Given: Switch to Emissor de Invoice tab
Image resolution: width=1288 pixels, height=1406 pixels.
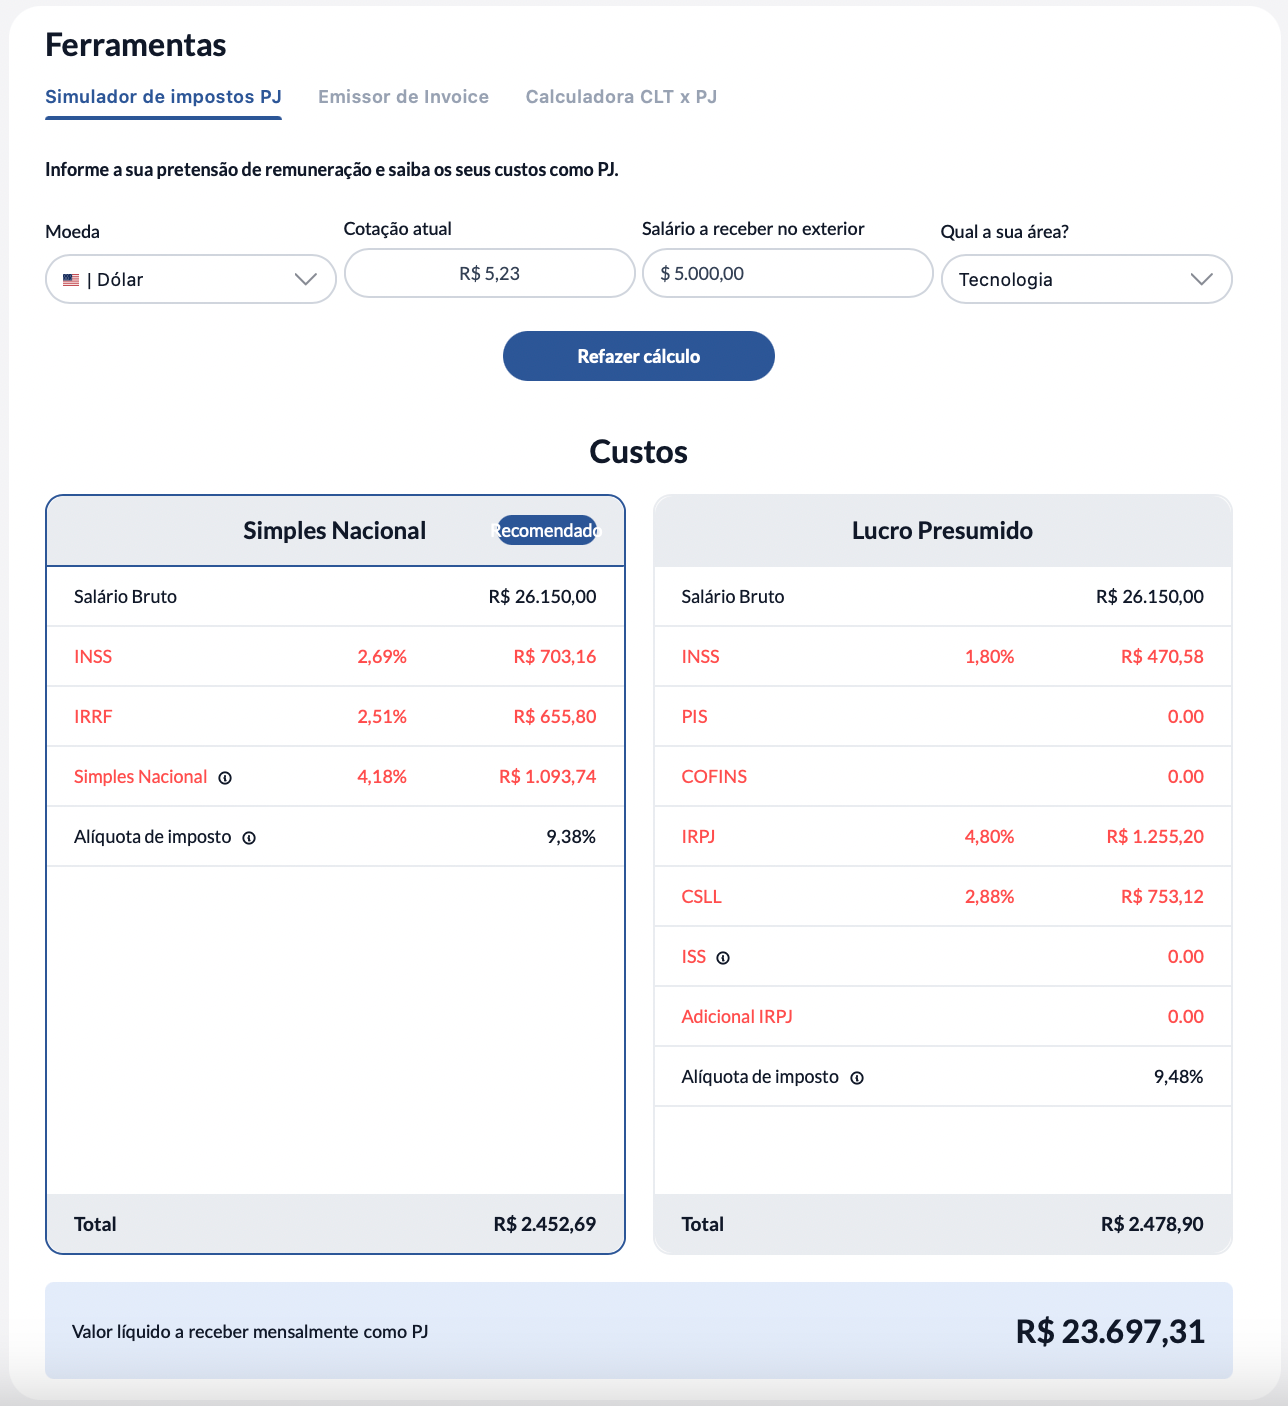Looking at the screenshot, I should tap(404, 97).
